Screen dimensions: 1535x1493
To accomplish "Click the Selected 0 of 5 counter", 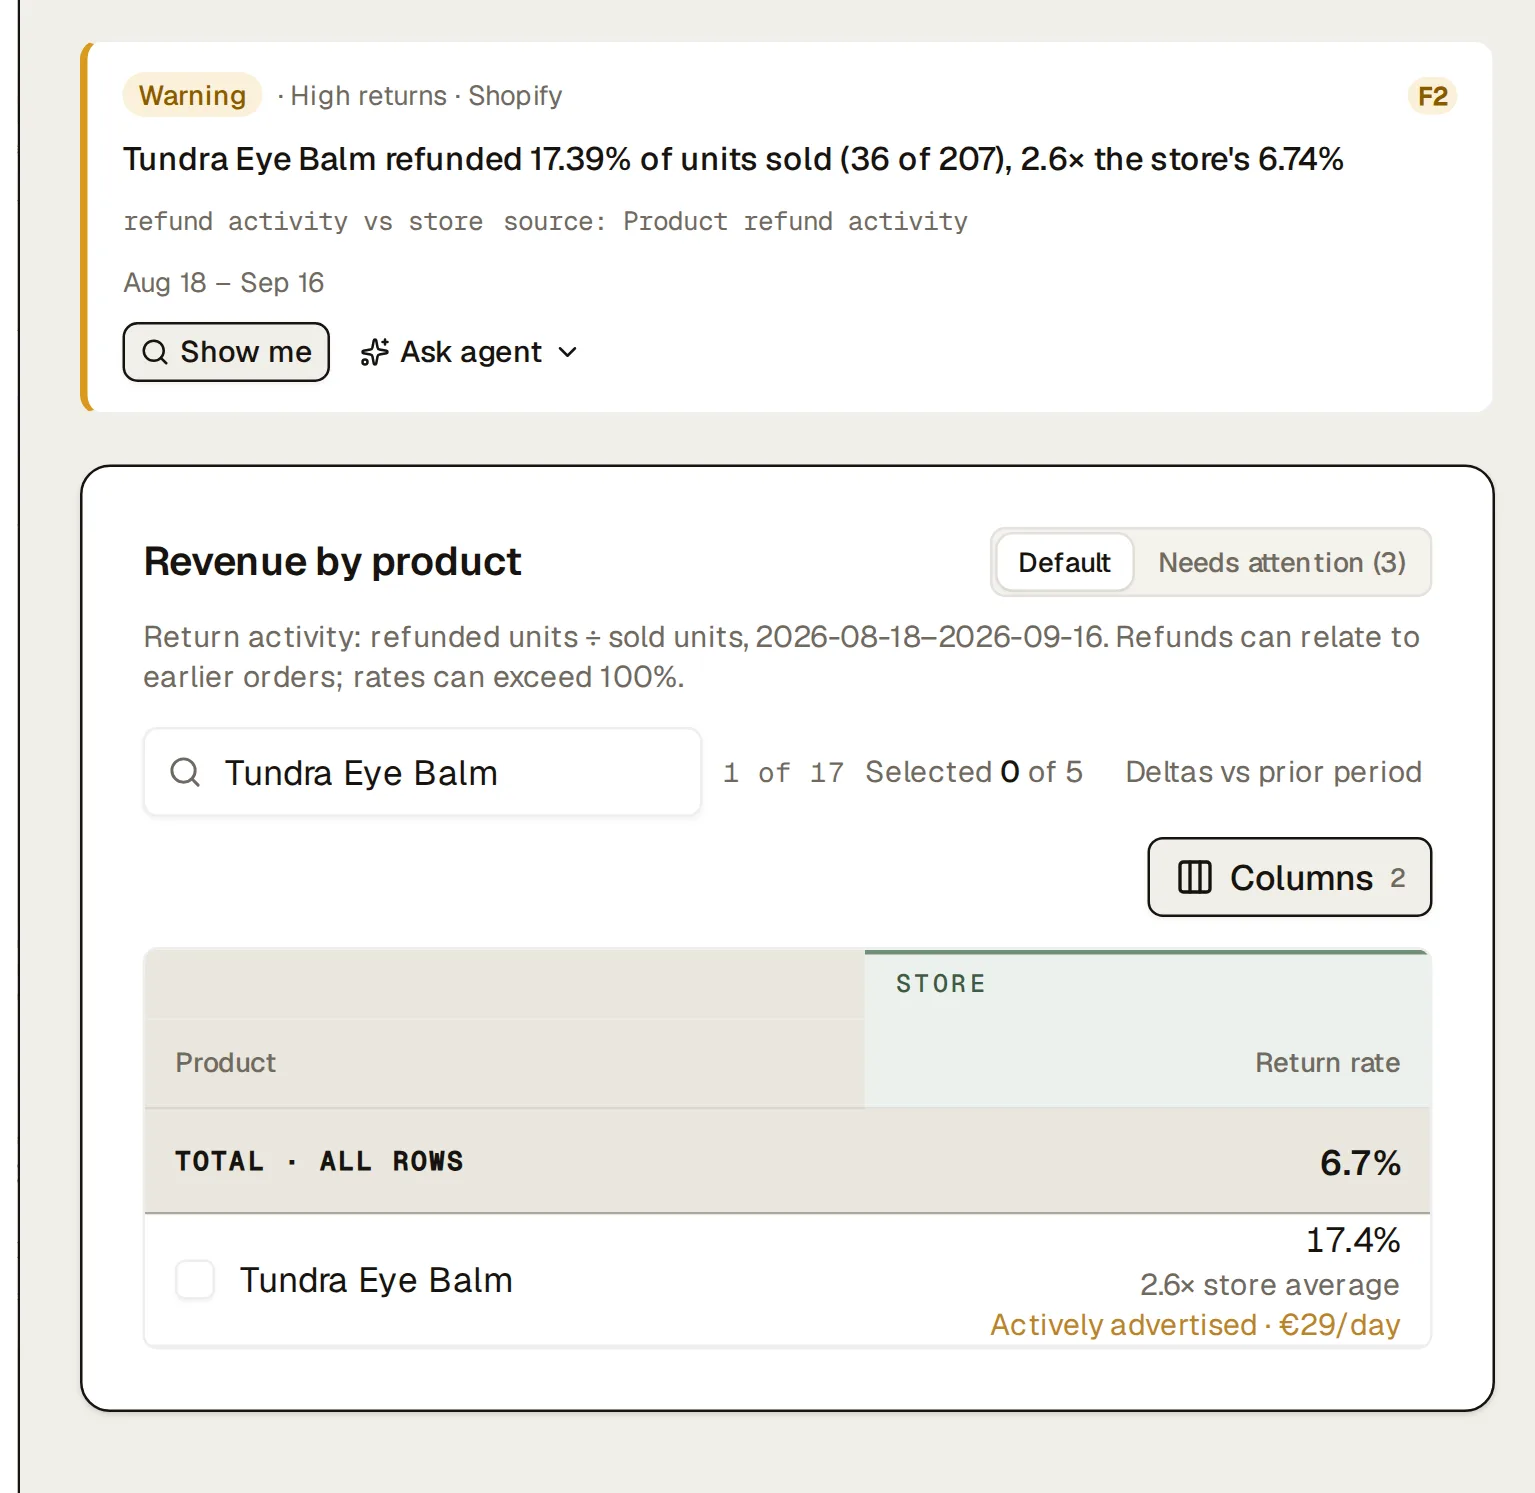I will tap(974, 772).
